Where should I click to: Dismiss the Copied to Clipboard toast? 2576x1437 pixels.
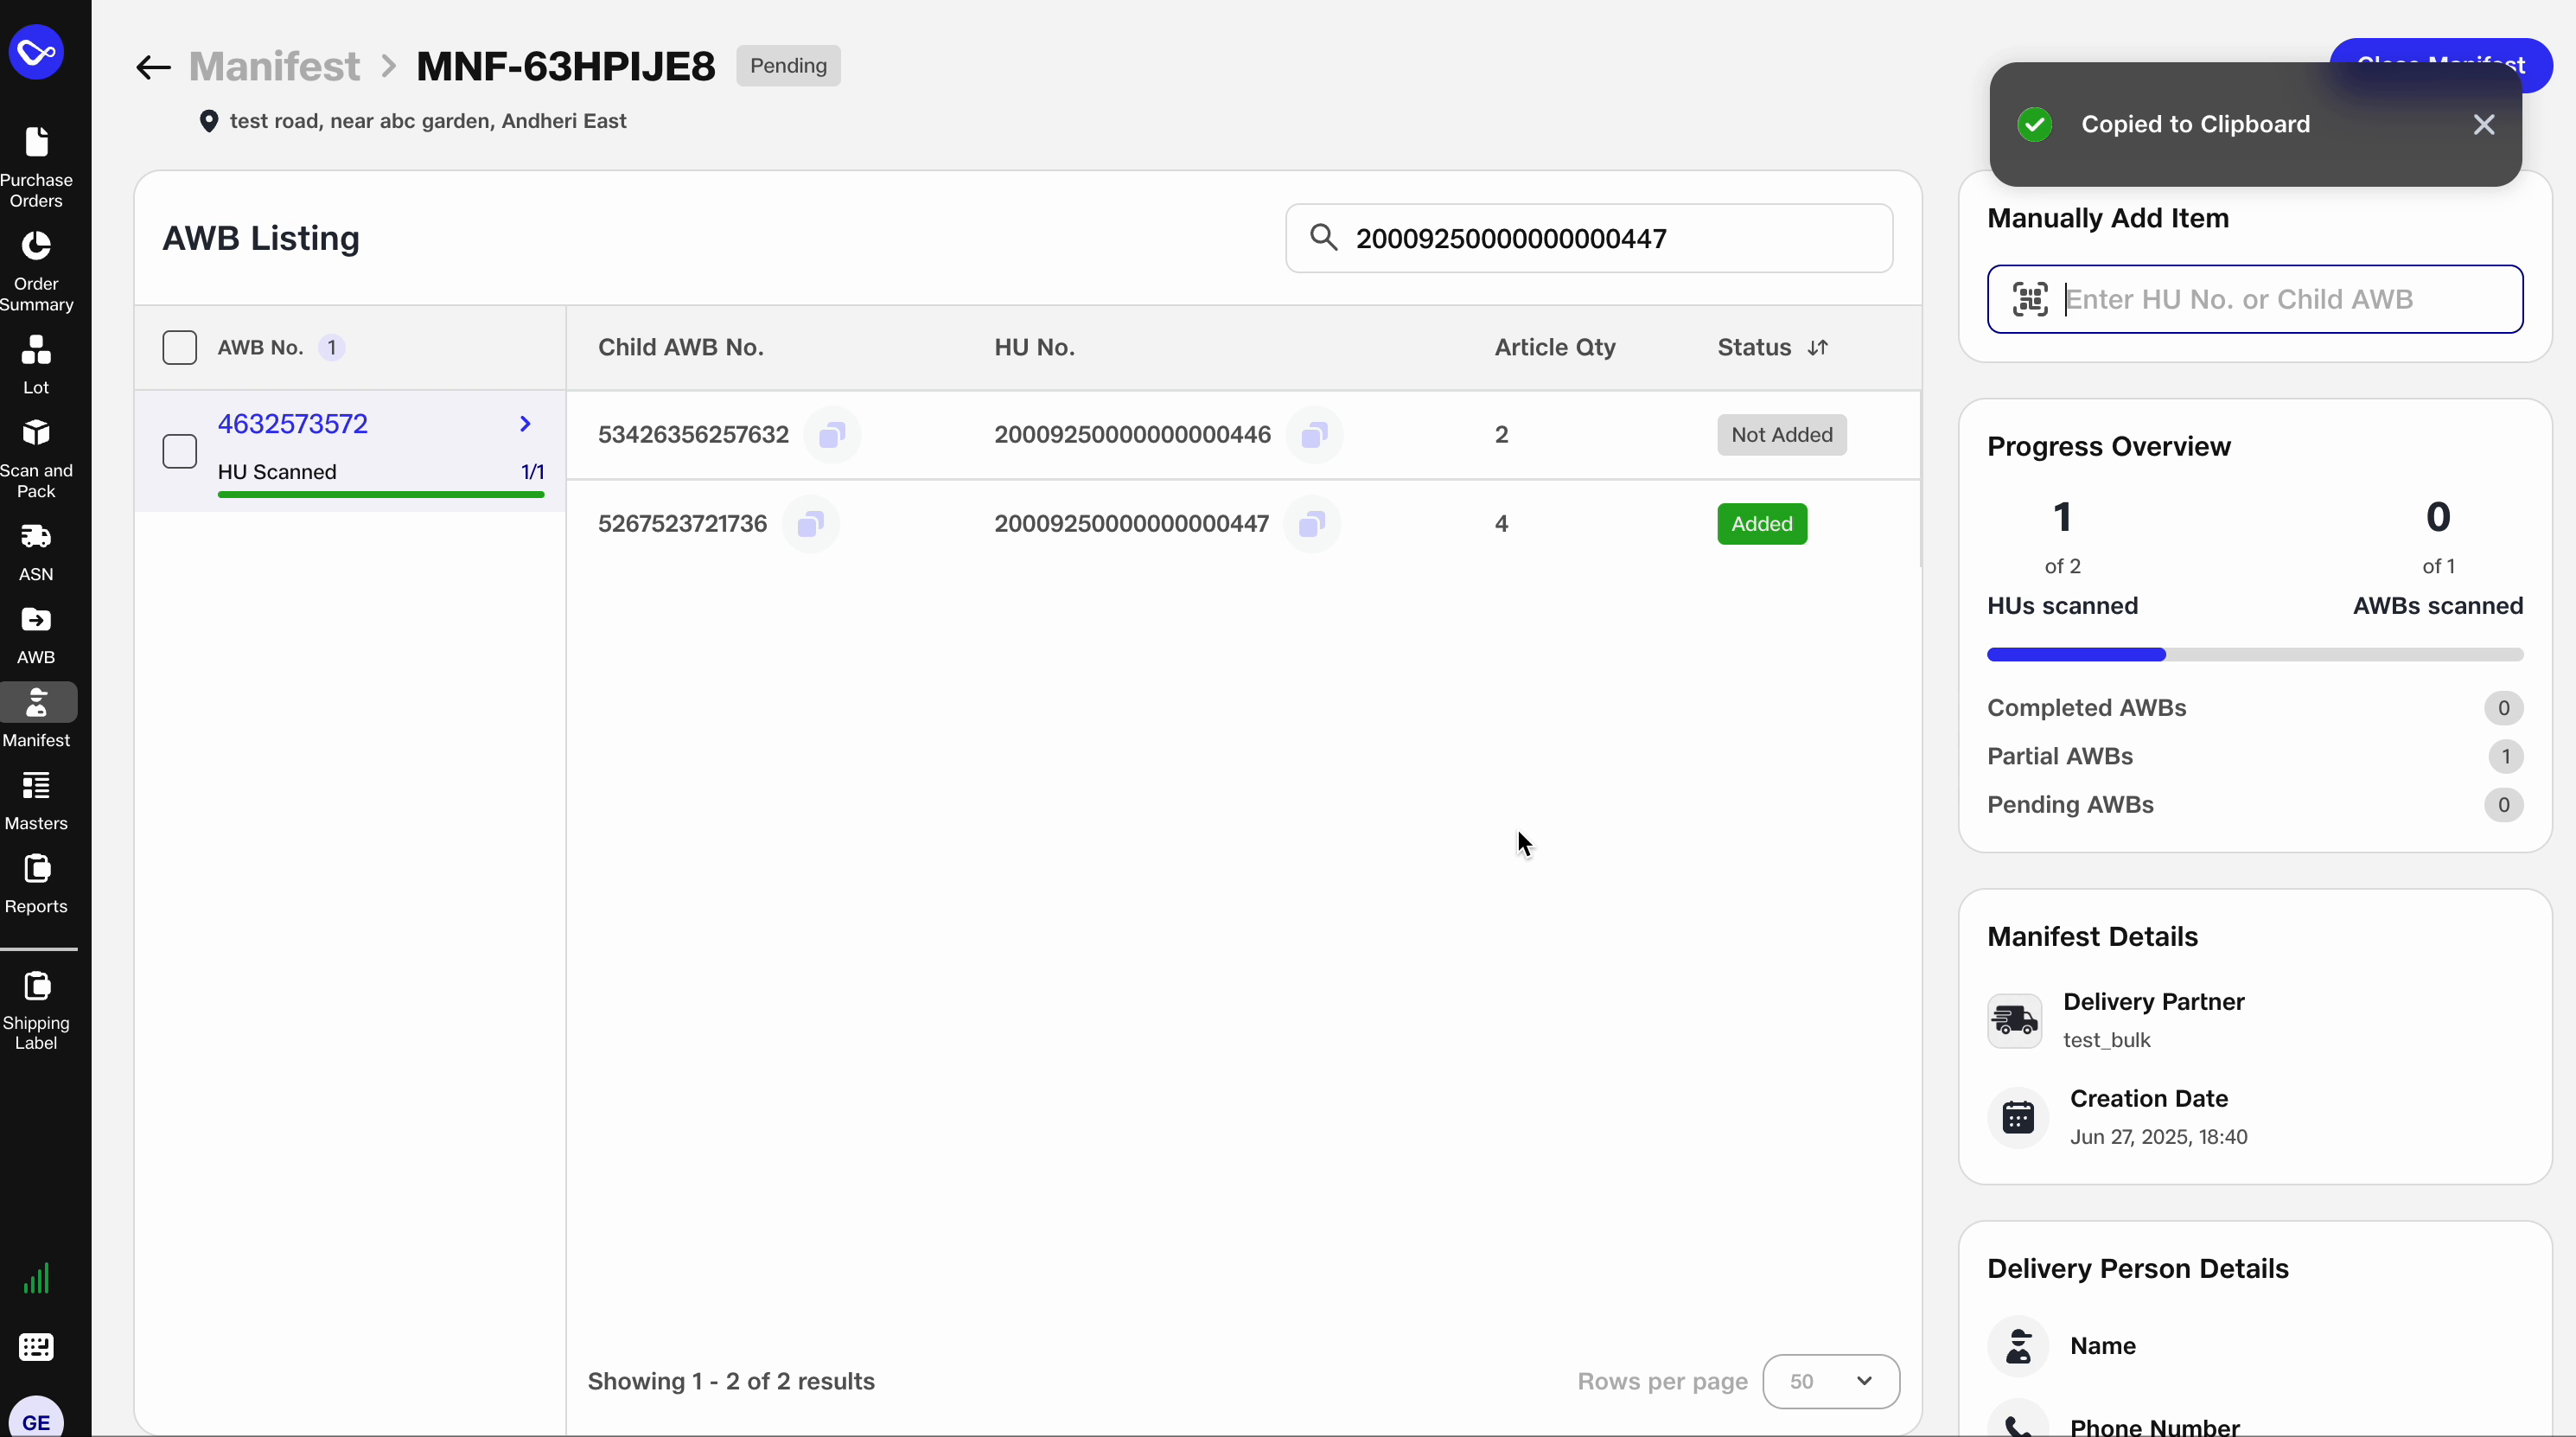click(2484, 124)
